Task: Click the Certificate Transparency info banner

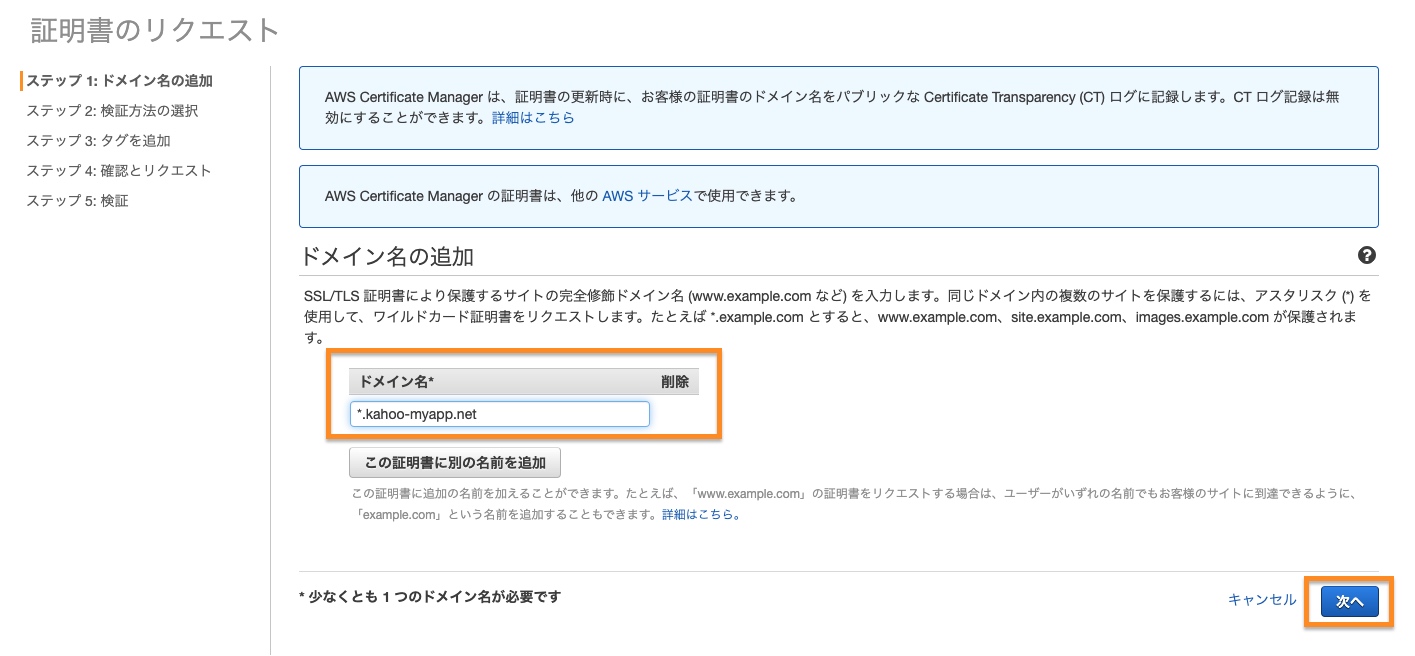Action: [x=838, y=108]
